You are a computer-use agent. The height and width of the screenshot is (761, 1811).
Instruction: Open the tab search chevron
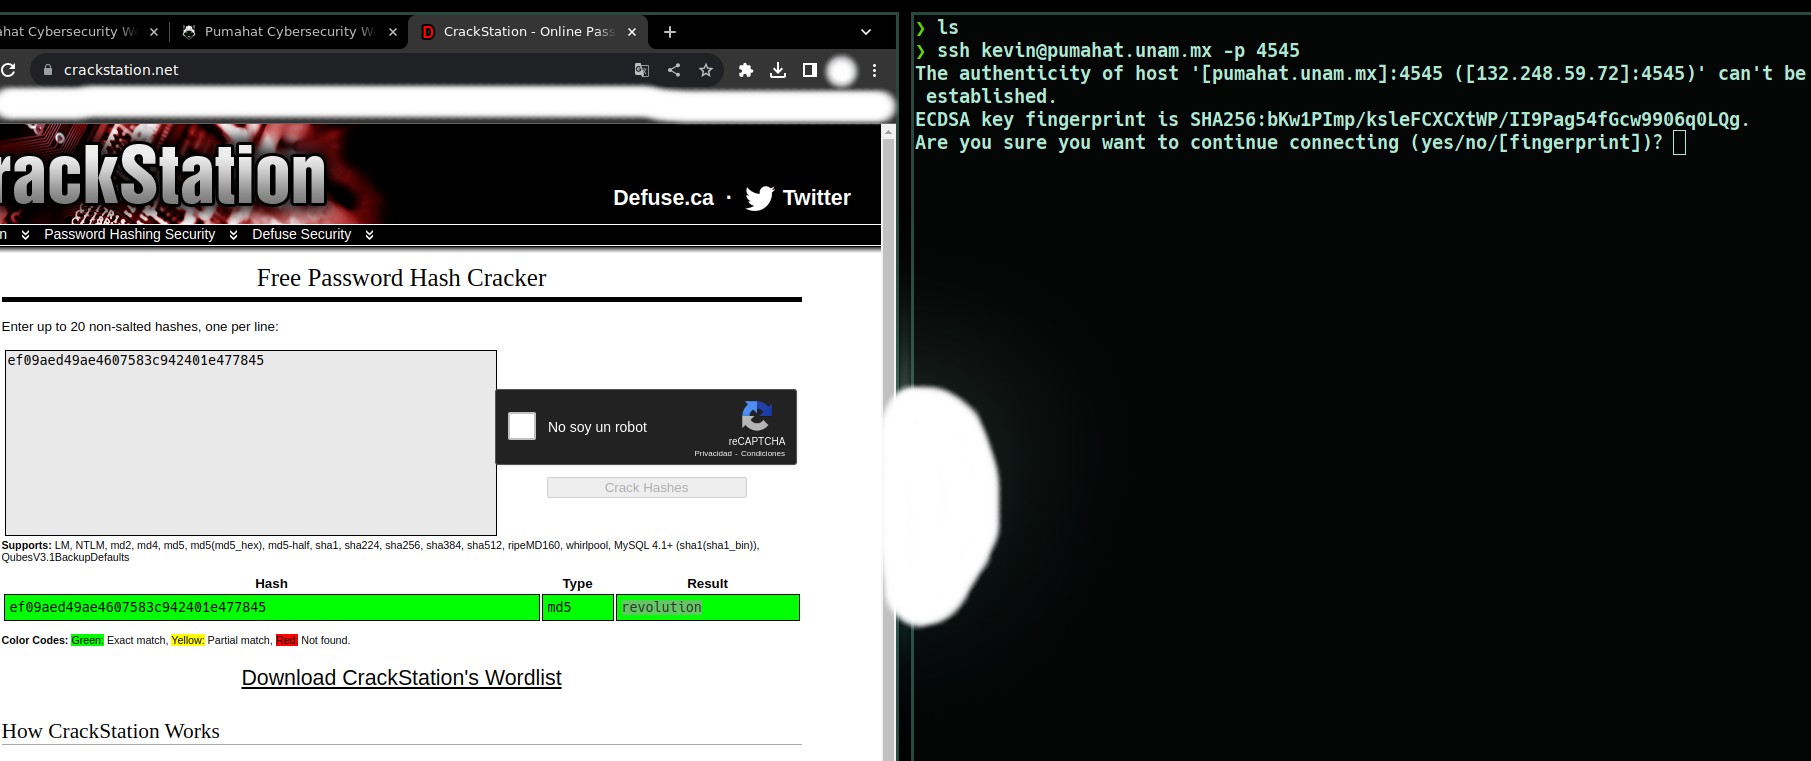(x=866, y=32)
